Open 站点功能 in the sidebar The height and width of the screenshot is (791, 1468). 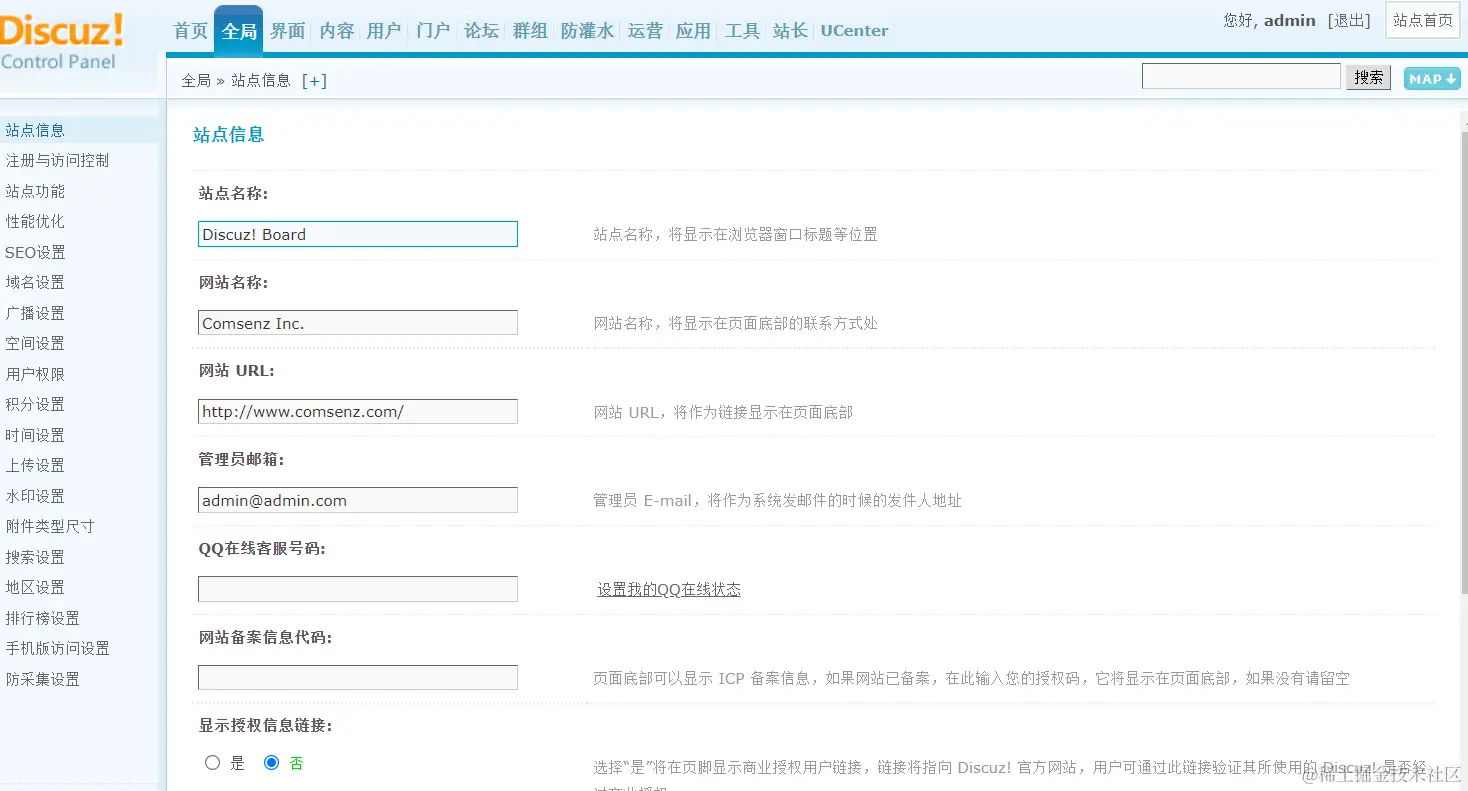(35, 191)
